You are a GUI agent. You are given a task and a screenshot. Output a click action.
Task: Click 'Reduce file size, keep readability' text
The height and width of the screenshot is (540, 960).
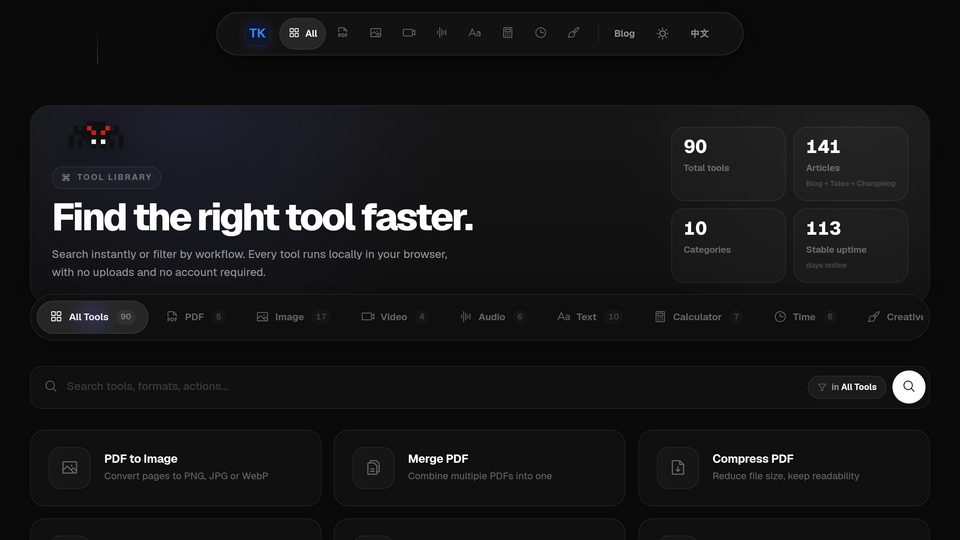pos(786,476)
